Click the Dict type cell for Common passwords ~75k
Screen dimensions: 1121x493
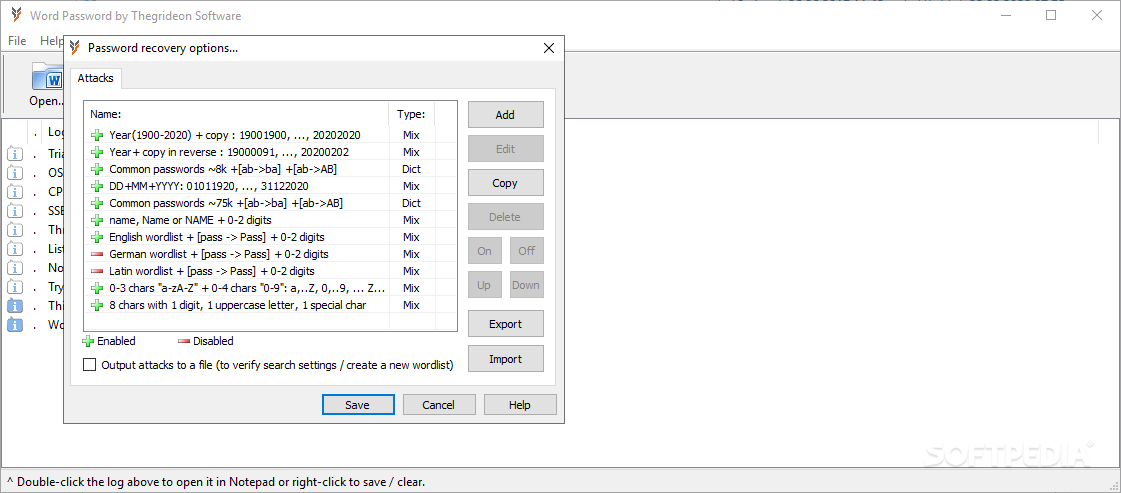(411, 203)
